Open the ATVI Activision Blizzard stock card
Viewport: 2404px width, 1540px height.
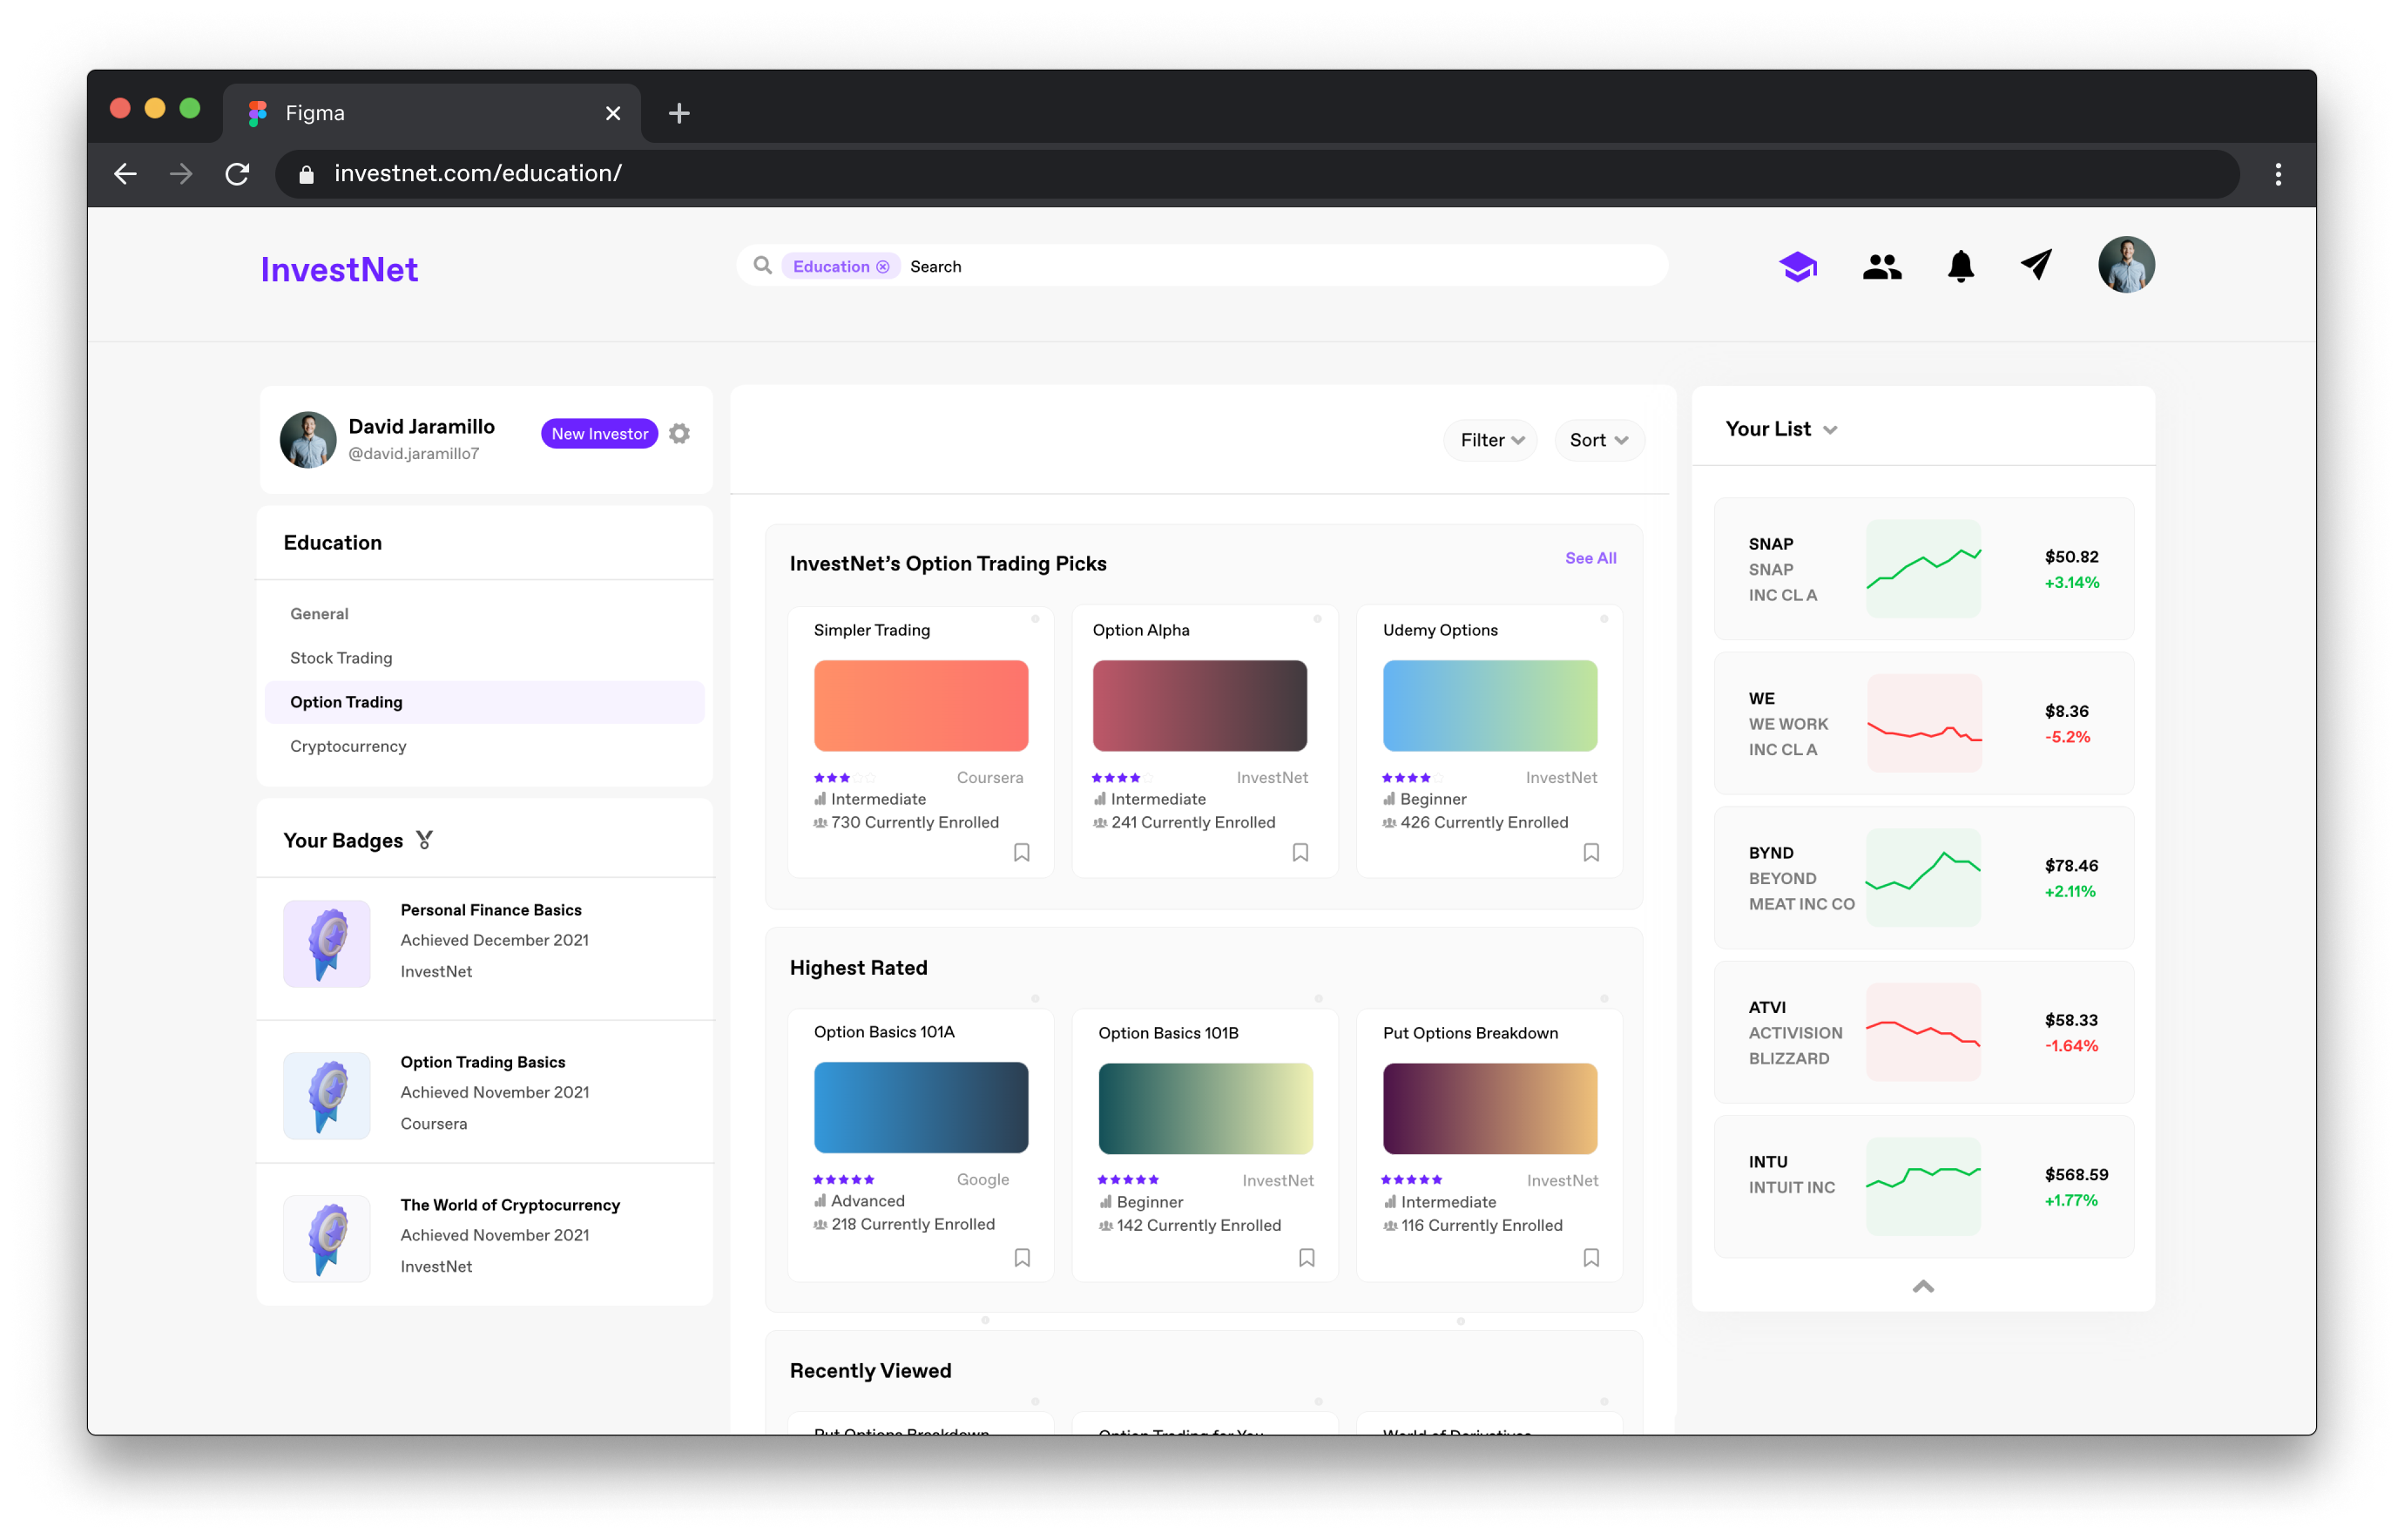1923,1032
